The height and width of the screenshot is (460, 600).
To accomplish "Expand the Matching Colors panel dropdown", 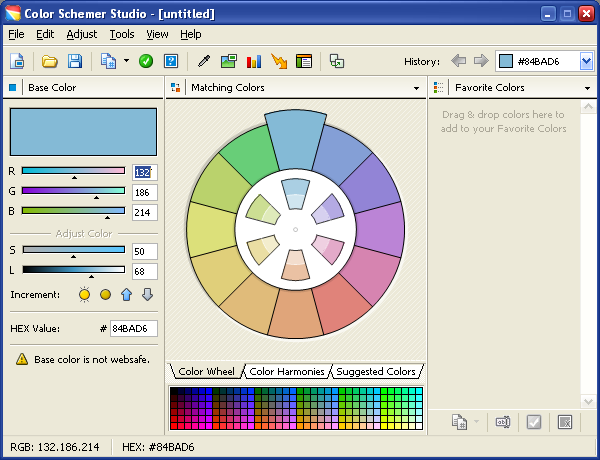I will (x=416, y=88).
